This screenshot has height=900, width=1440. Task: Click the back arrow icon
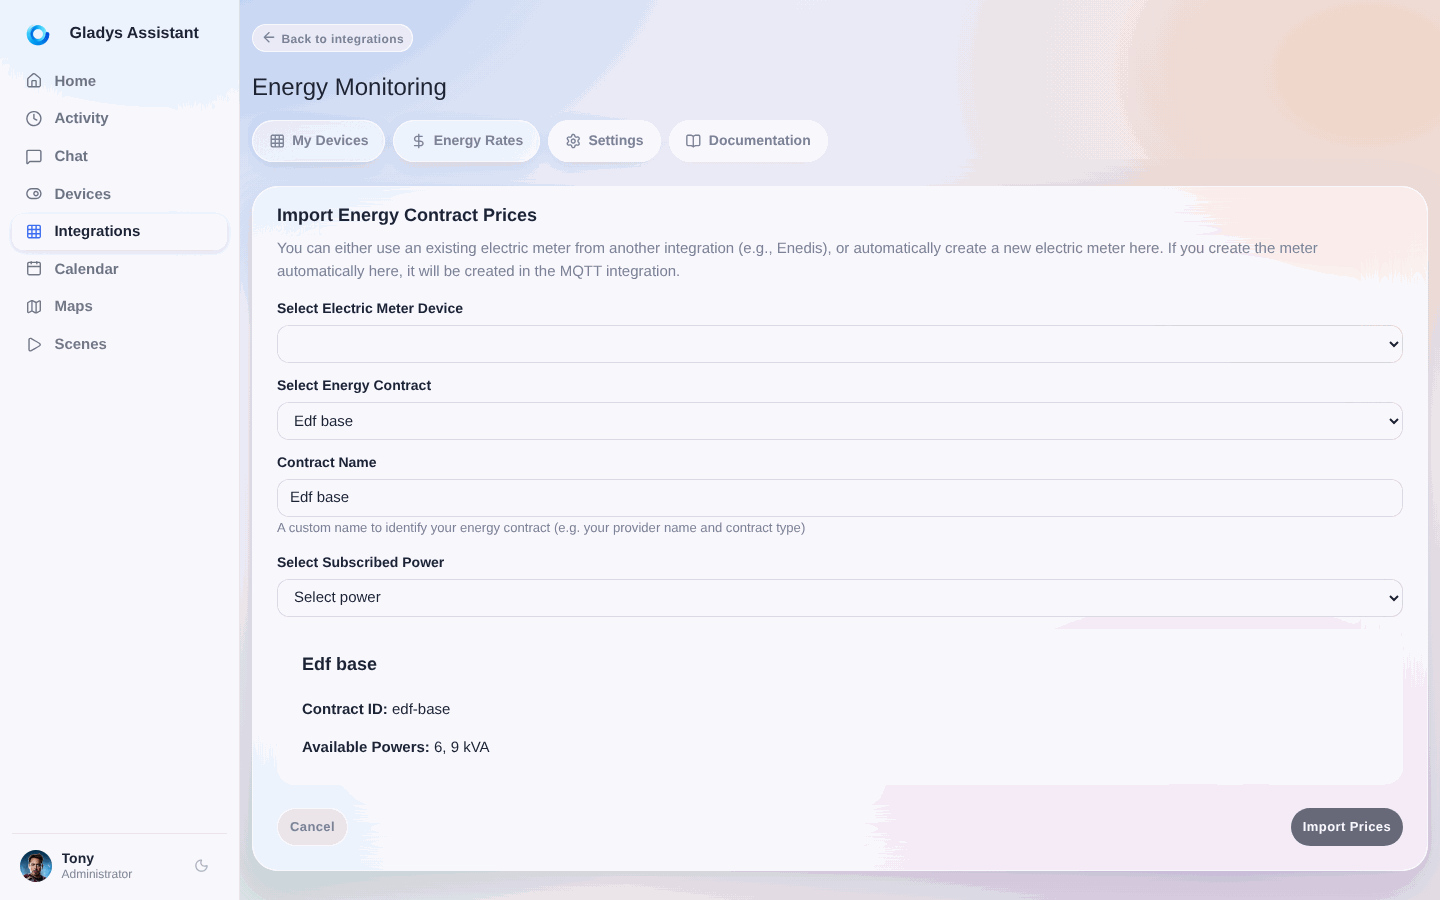click(x=269, y=38)
